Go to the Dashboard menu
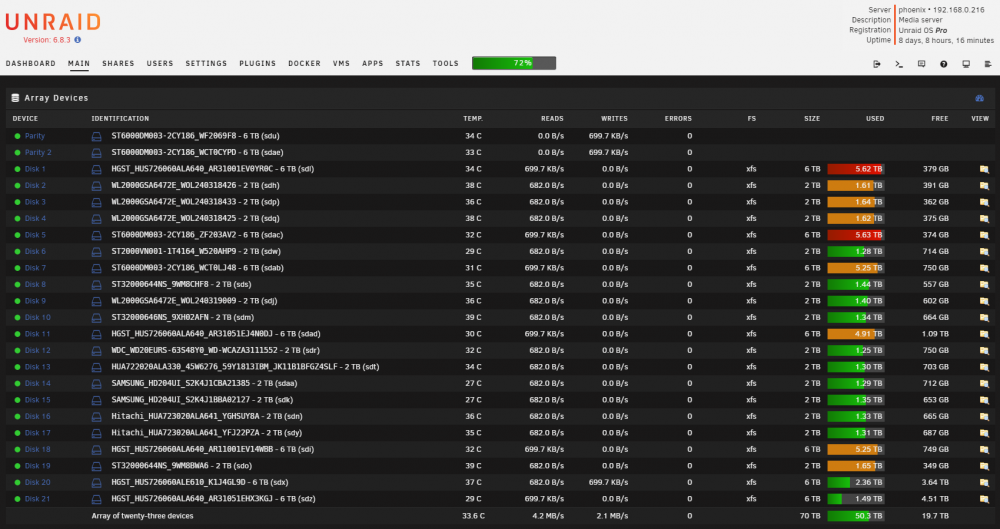The height and width of the screenshot is (529, 1000). pos(31,64)
